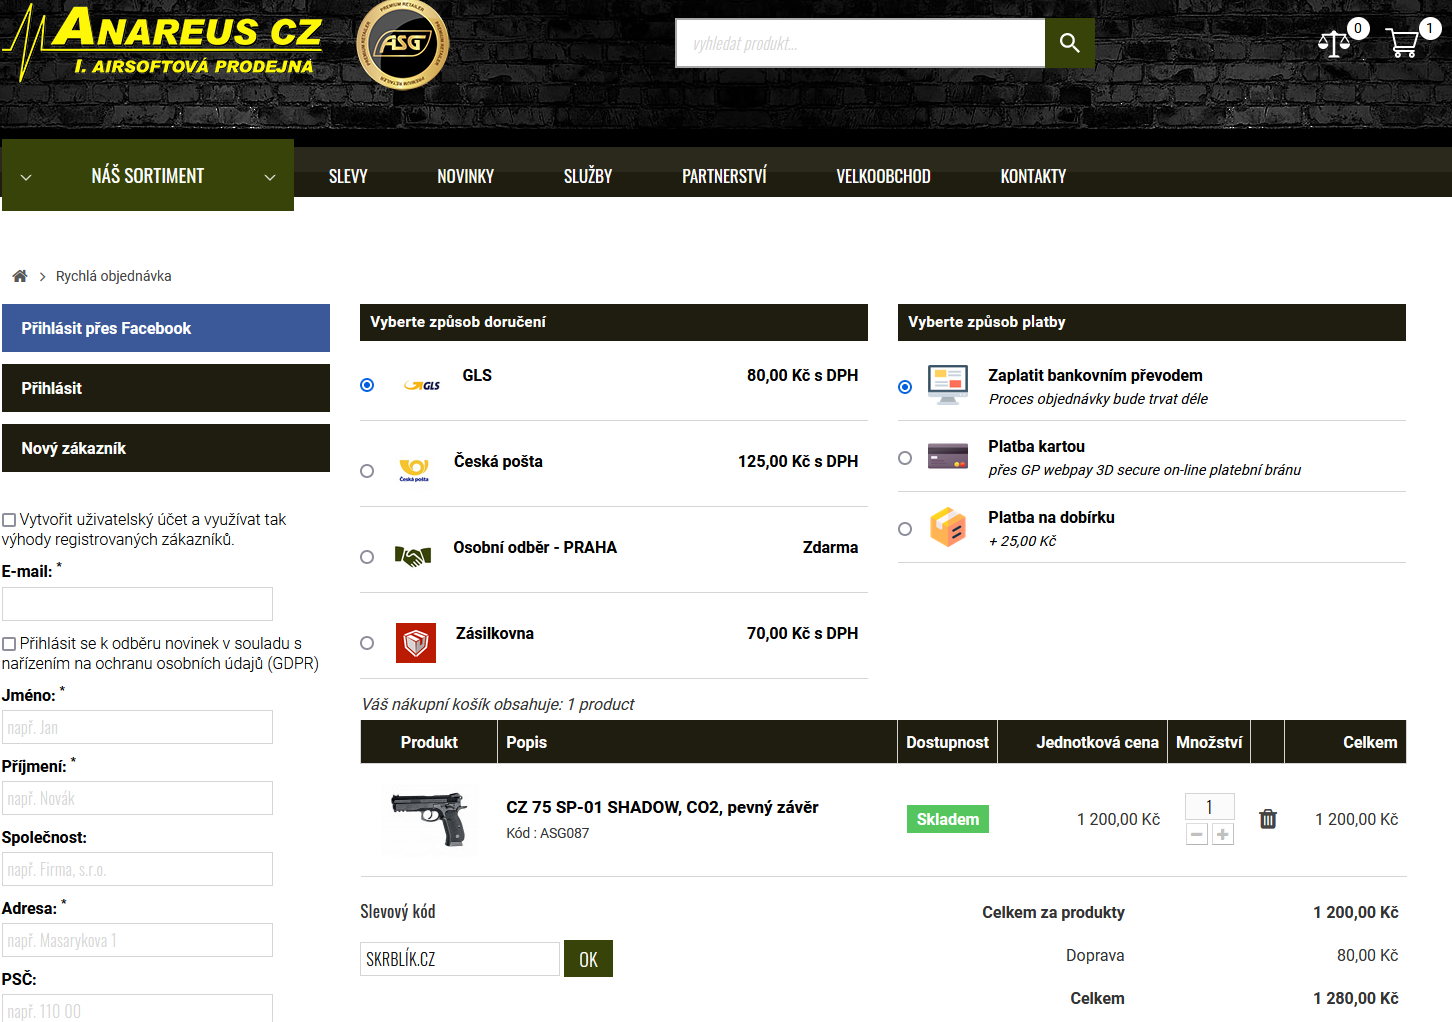Select Zásilkovna delivery option
Image resolution: width=1452 pixels, height=1022 pixels.
[367, 643]
